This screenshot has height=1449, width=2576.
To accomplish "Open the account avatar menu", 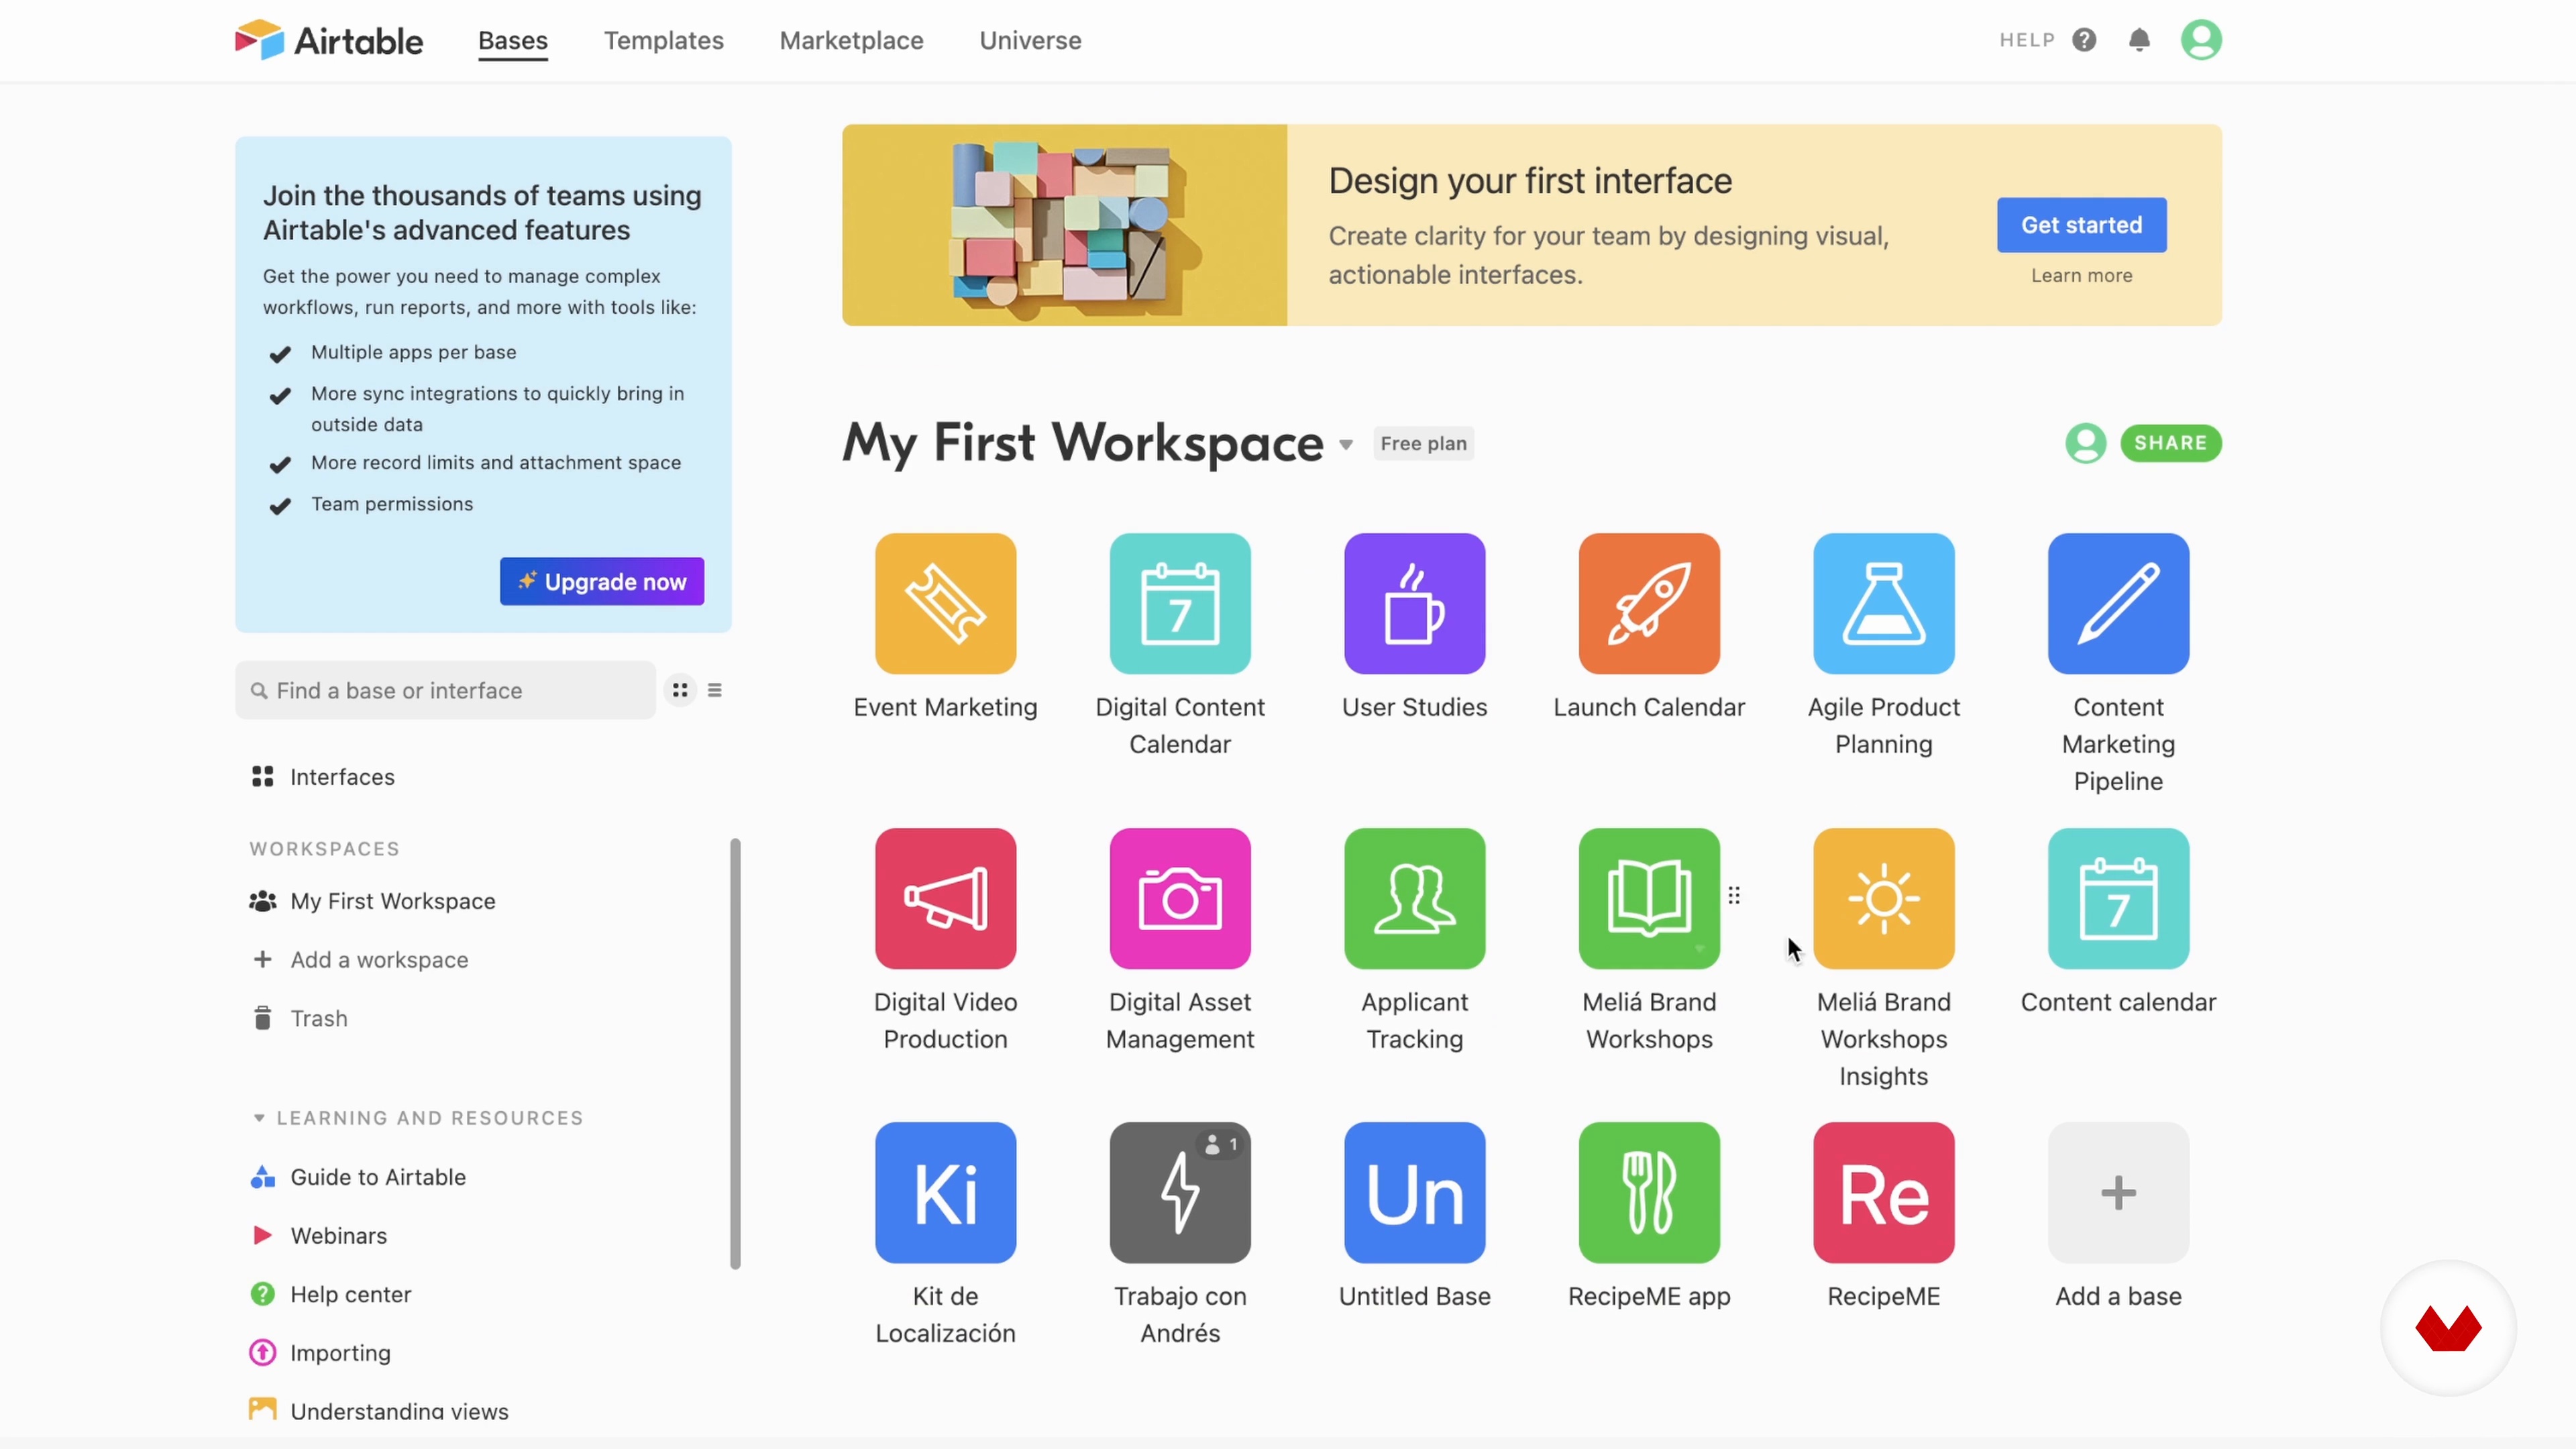I will (2201, 40).
